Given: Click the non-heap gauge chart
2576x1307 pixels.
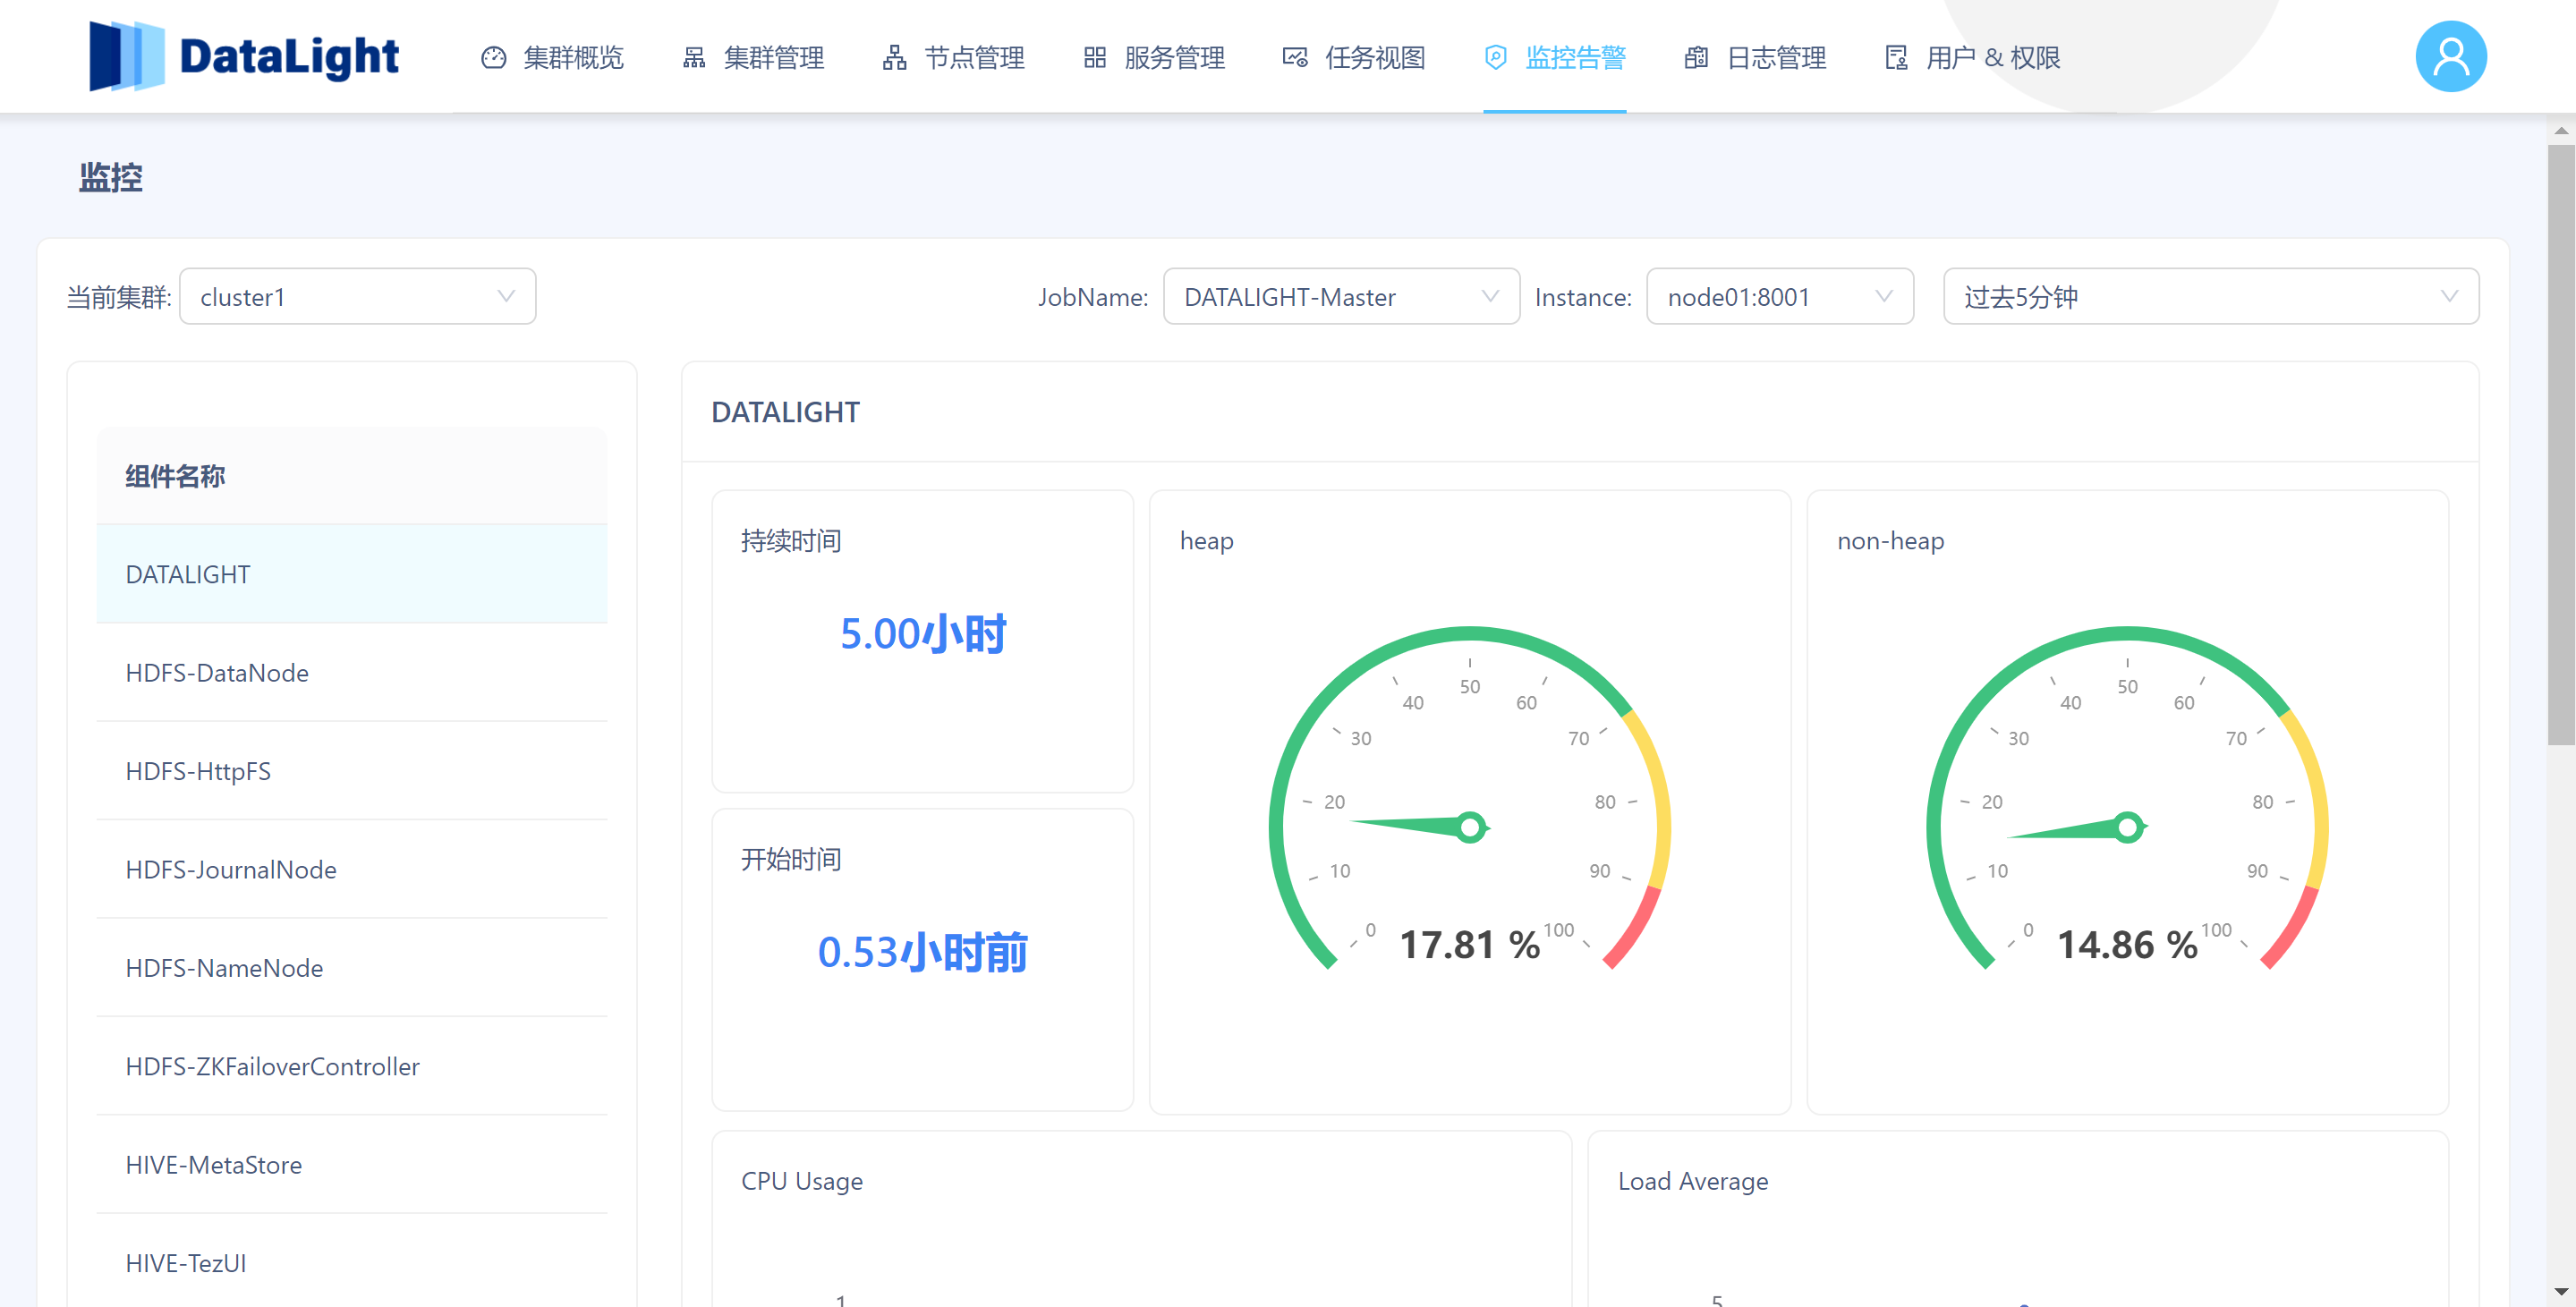Looking at the screenshot, I should [2127, 800].
